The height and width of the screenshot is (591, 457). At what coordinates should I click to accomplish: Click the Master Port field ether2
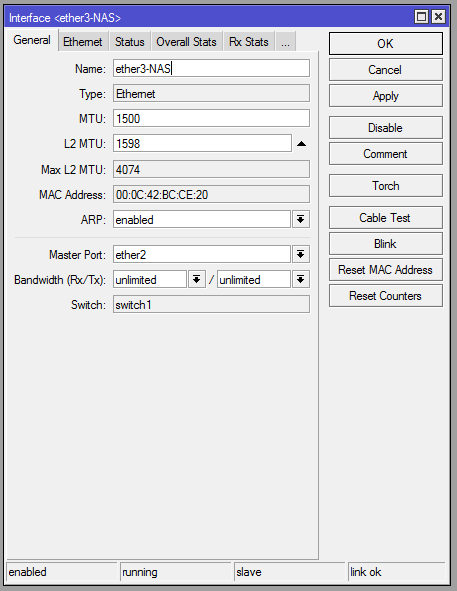point(202,254)
